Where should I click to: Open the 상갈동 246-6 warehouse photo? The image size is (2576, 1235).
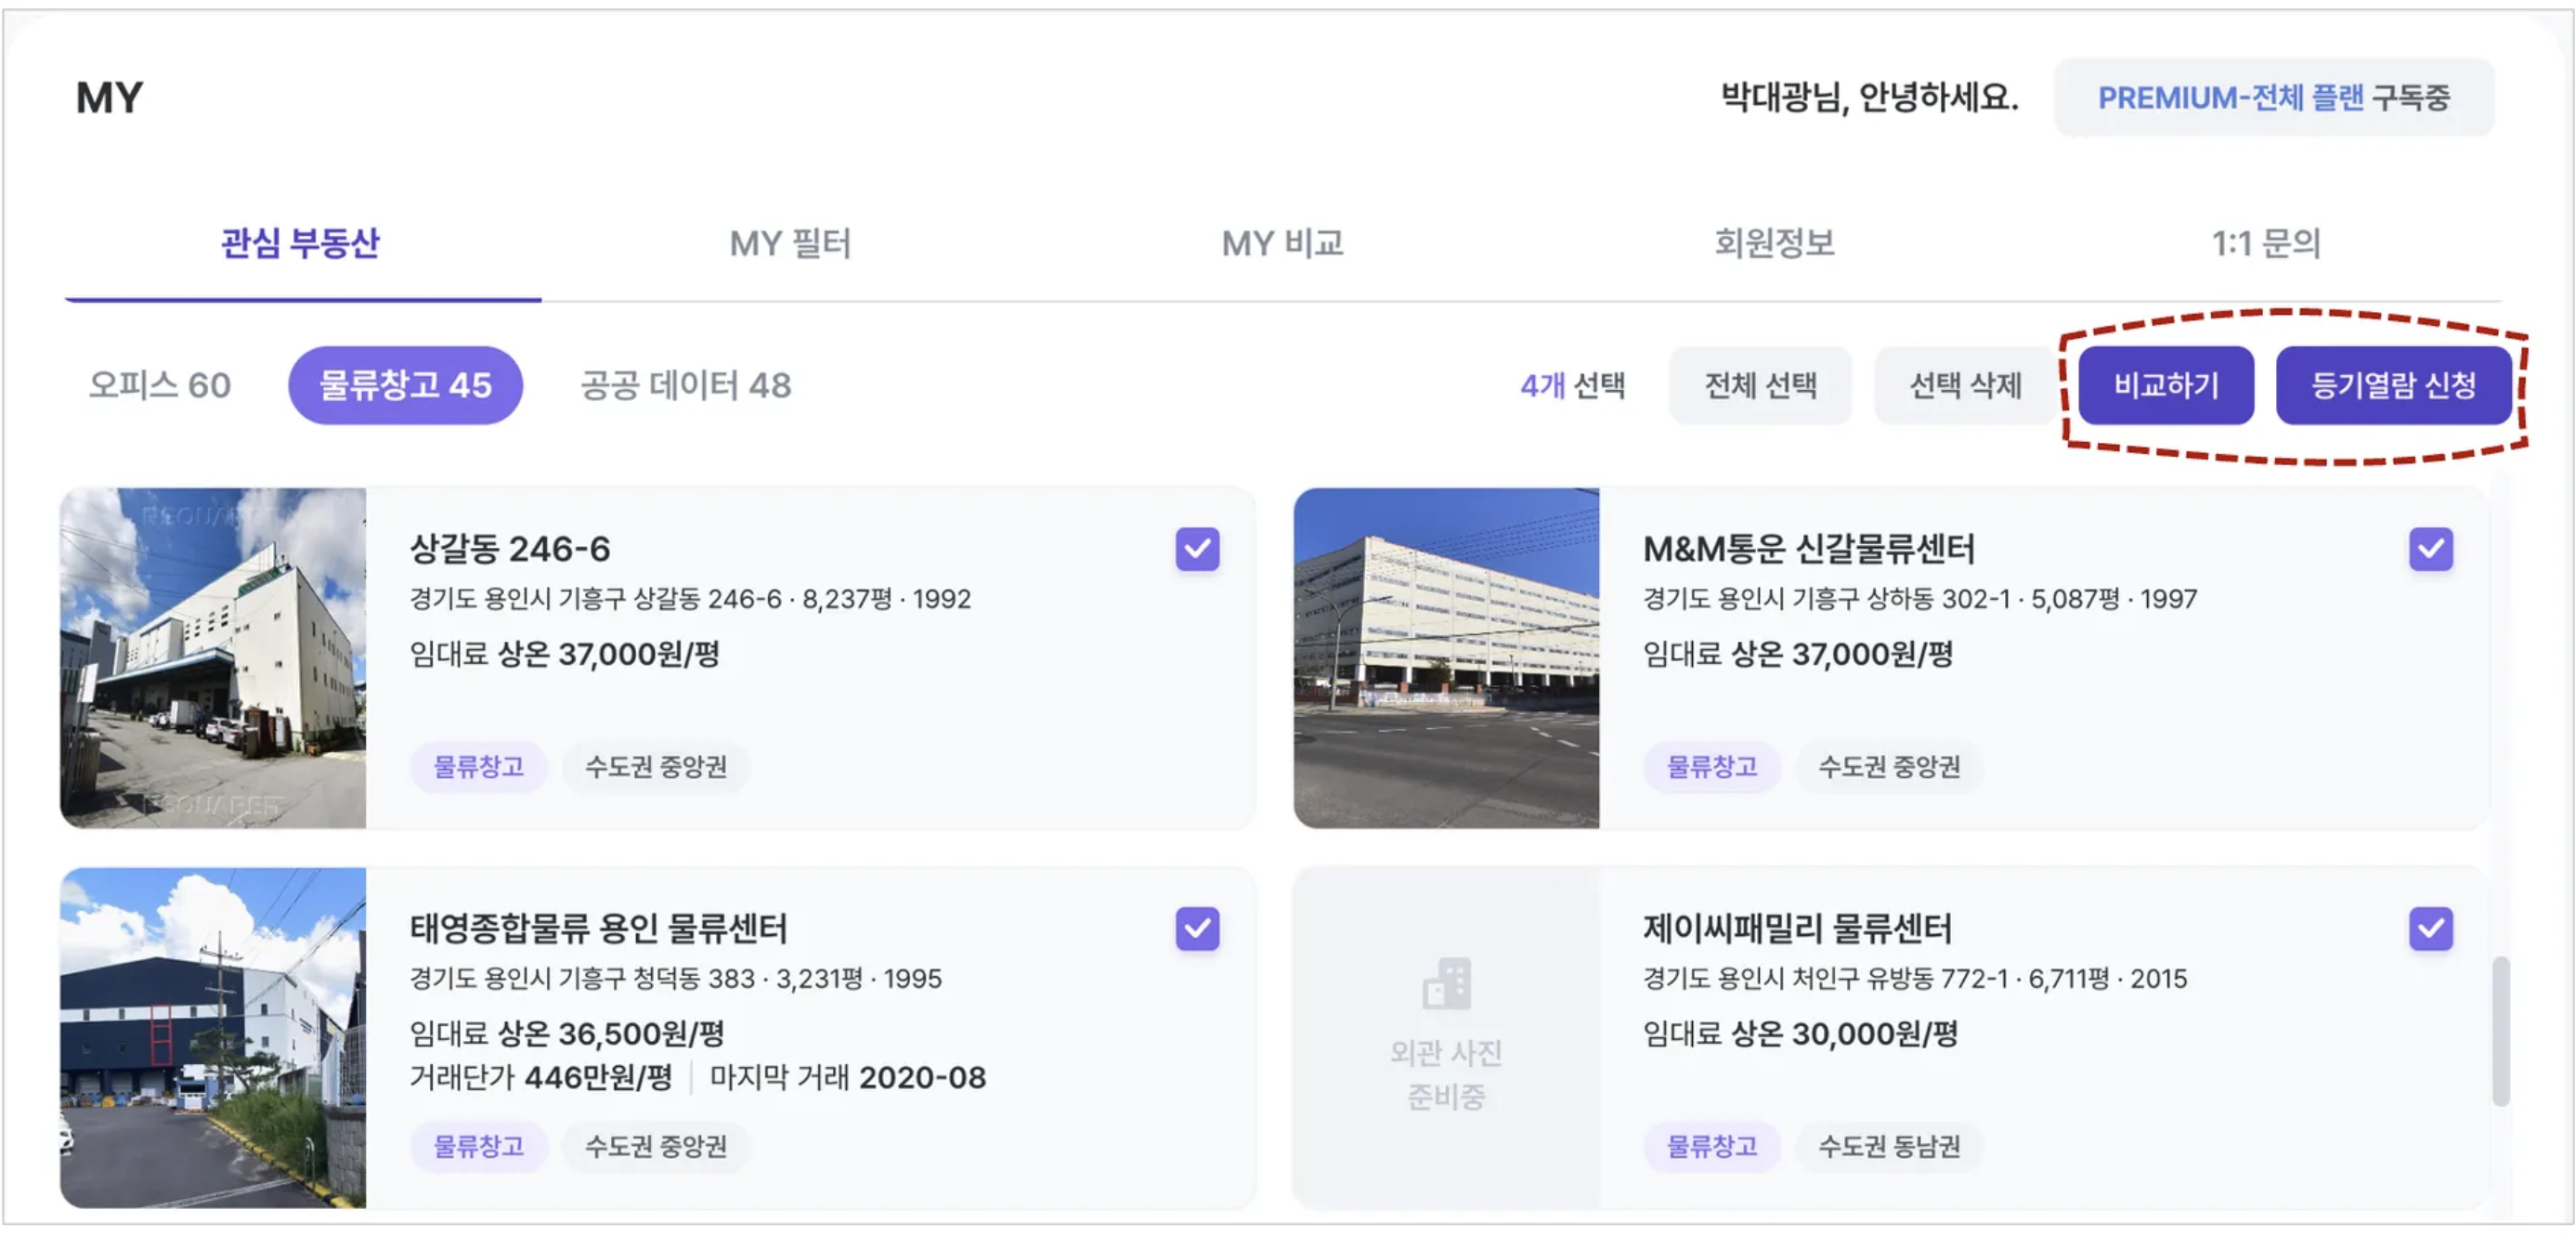[x=213, y=657]
